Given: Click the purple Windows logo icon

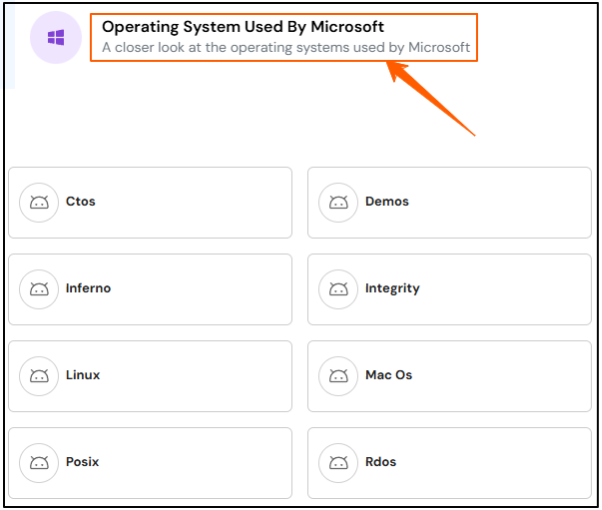Looking at the screenshot, I should 56,38.
